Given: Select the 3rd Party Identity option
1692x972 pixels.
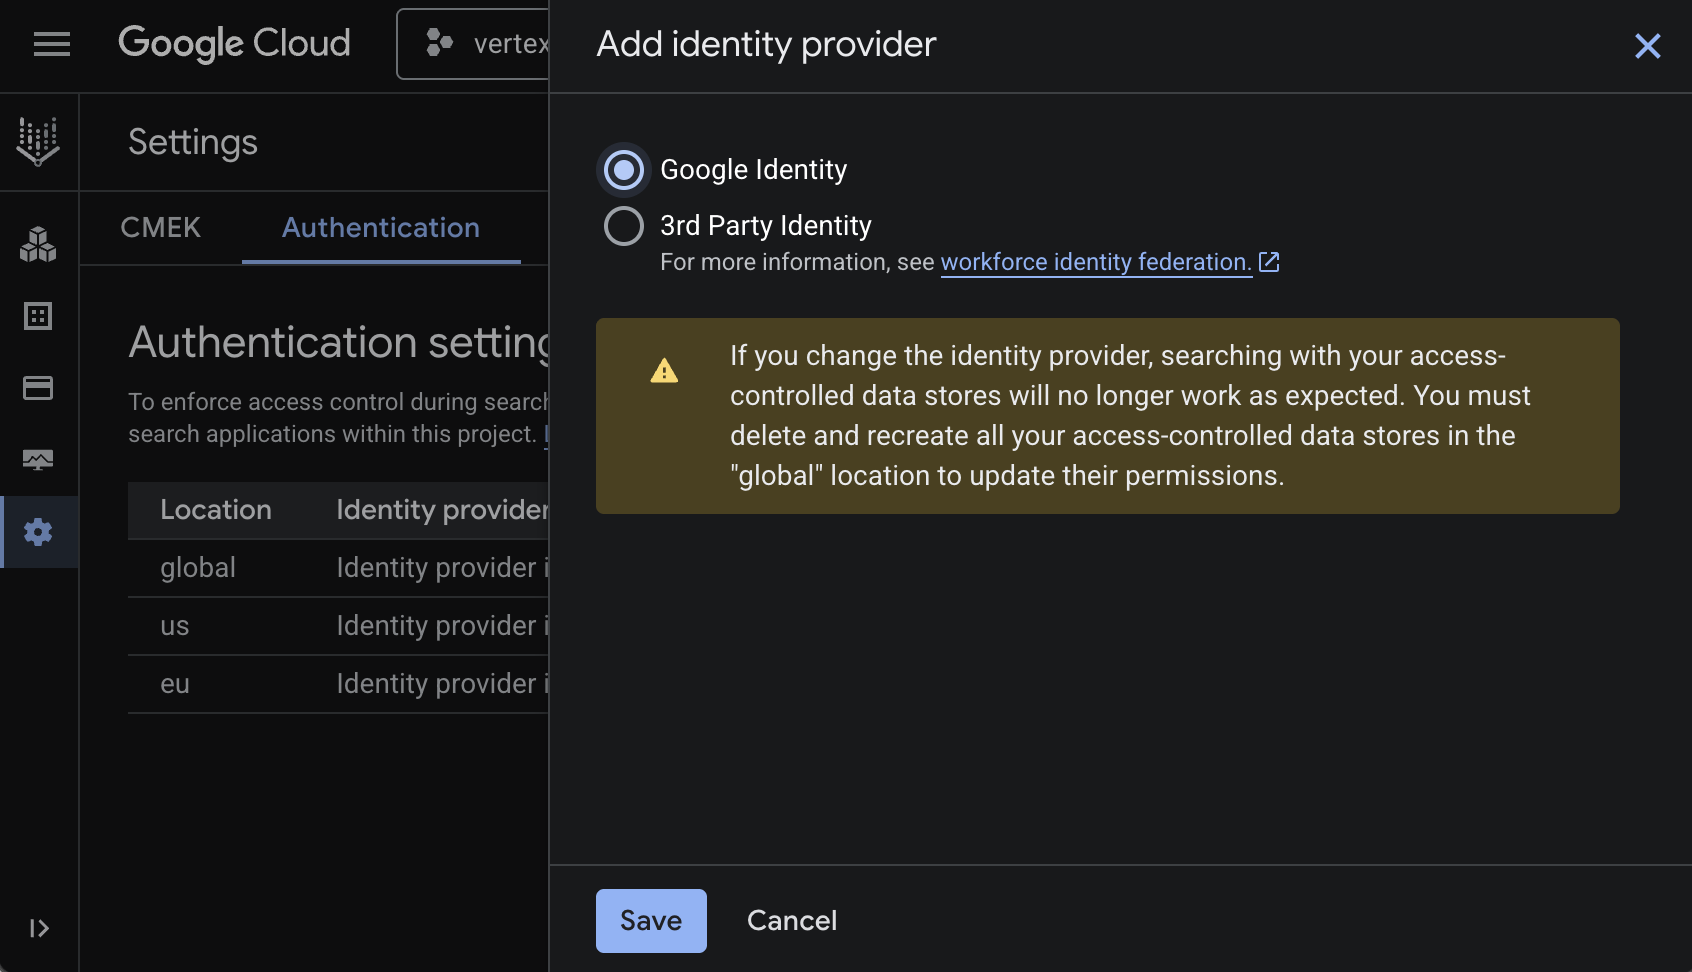Looking at the screenshot, I should coord(624,226).
